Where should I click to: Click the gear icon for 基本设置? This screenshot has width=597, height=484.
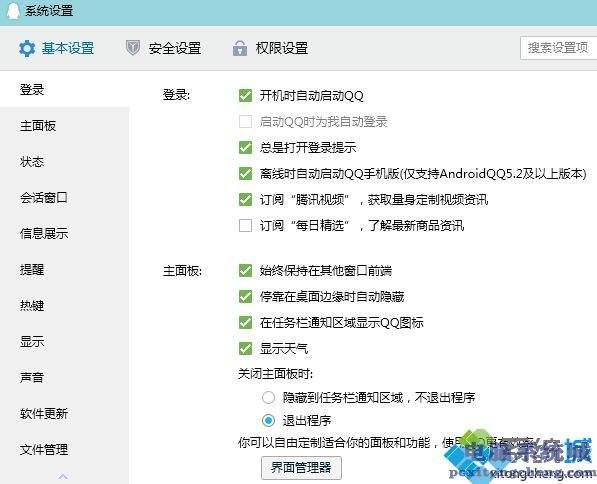pos(27,49)
